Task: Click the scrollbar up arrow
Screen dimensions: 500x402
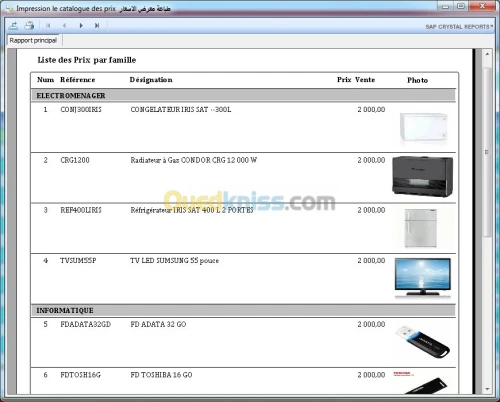Action: pyautogui.click(x=487, y=54)
